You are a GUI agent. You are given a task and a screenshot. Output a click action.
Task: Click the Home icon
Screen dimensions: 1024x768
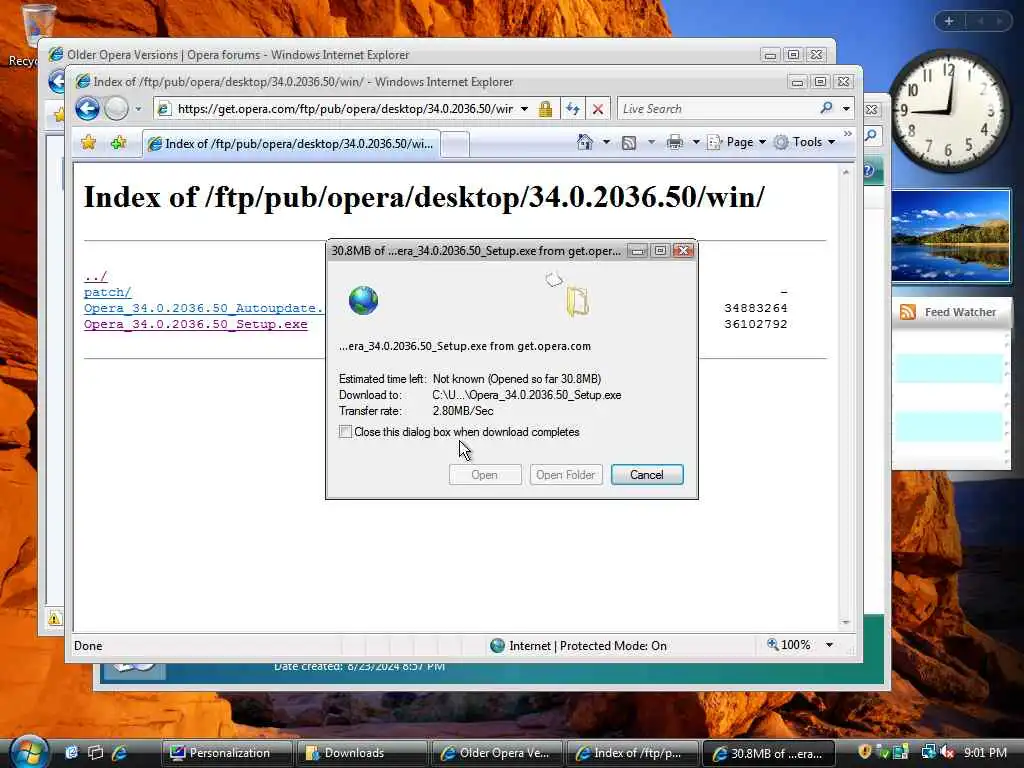click(x=585, y=142)
